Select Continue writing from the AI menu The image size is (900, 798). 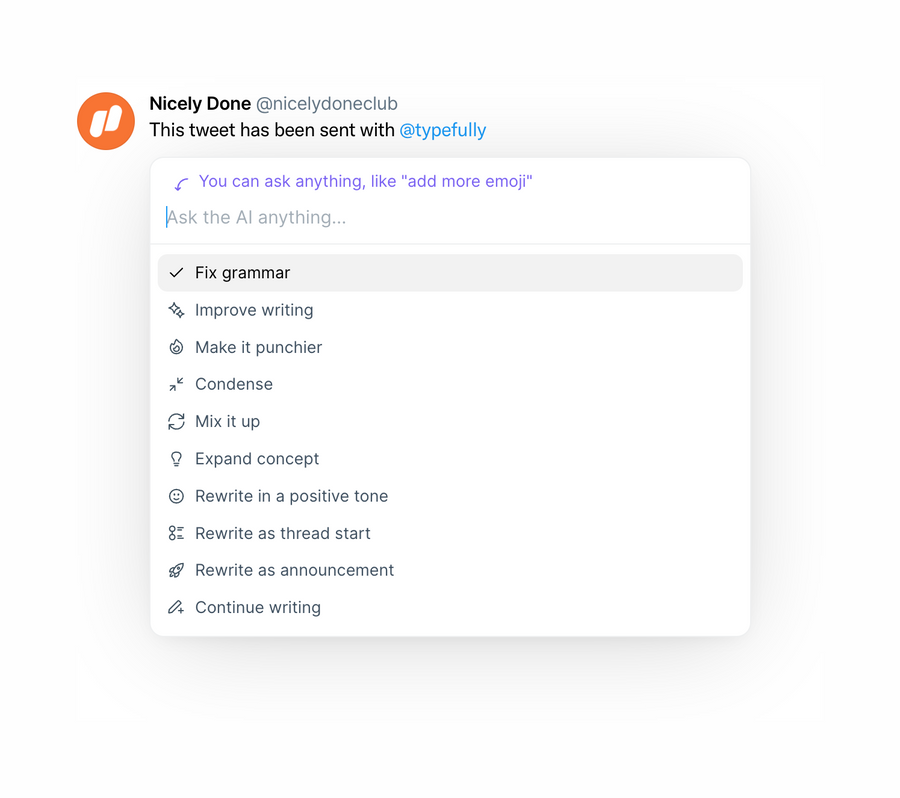257,607
